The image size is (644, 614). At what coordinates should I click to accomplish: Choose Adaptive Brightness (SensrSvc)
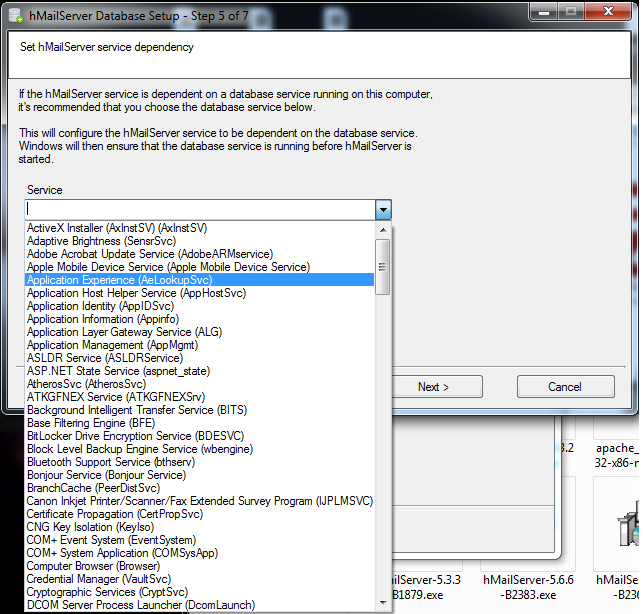(x=200, y=241)
